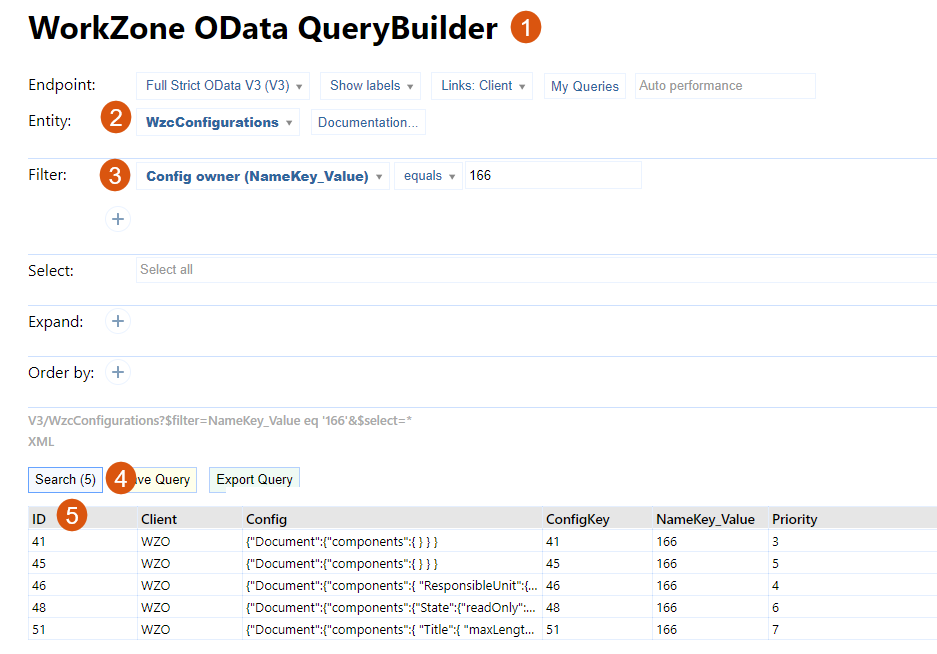937x654 pixels.
Task: Click the XML format link
Action: (x=41, y=441)
